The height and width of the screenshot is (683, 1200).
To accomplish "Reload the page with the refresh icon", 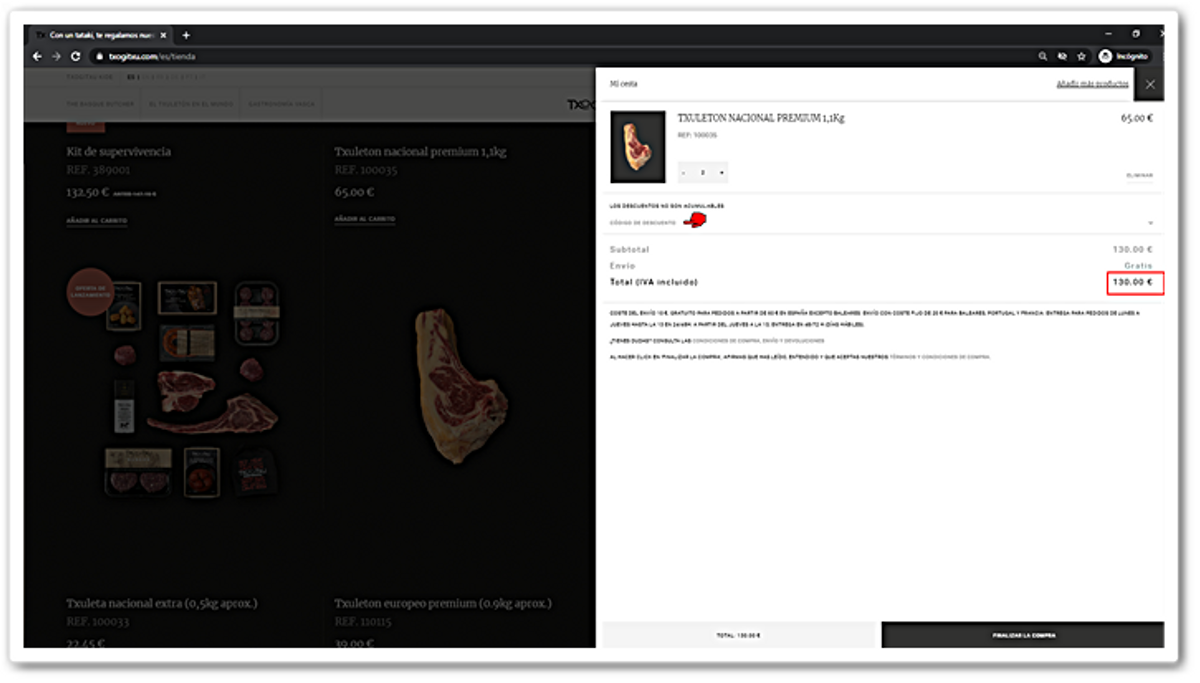I will click(75, 57).
